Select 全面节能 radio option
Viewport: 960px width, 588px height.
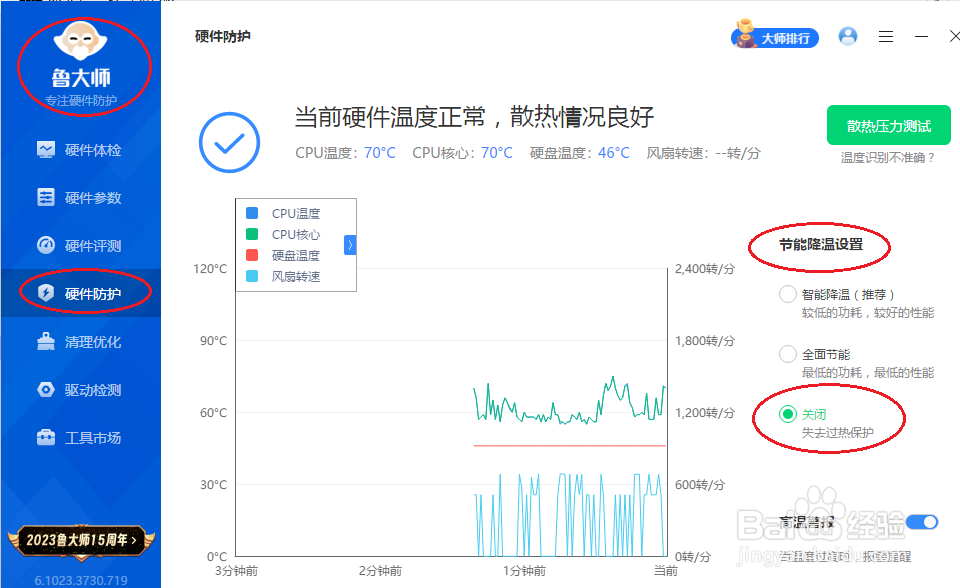click(787, 354)
